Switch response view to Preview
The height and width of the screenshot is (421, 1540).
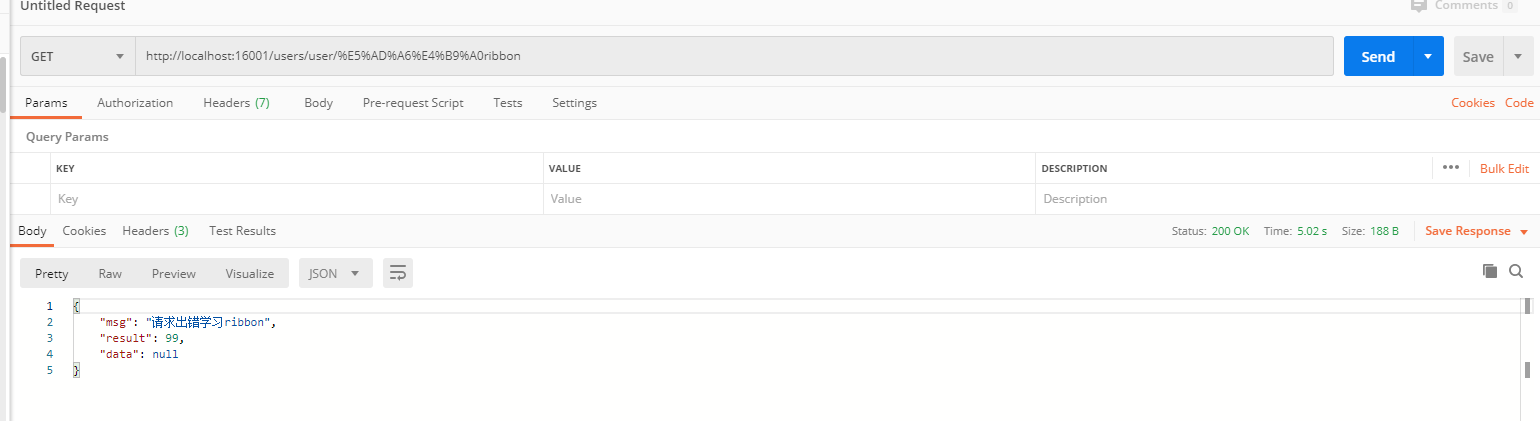click(x=174, y=273)
